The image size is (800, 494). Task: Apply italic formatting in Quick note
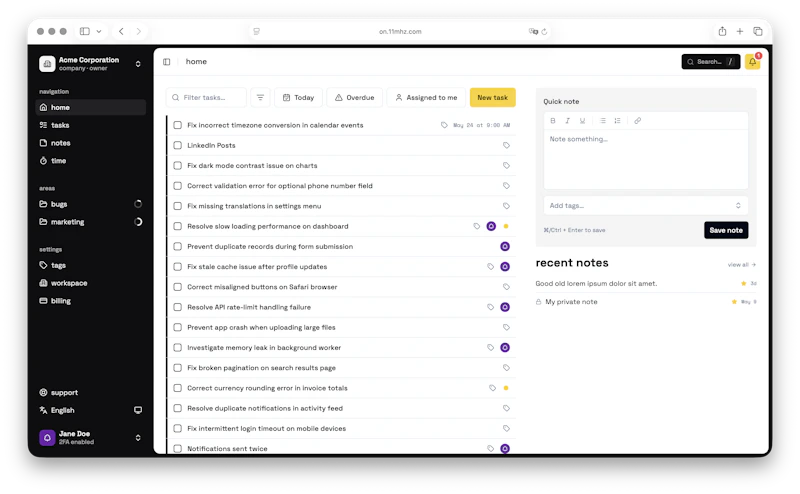[567, 121]
